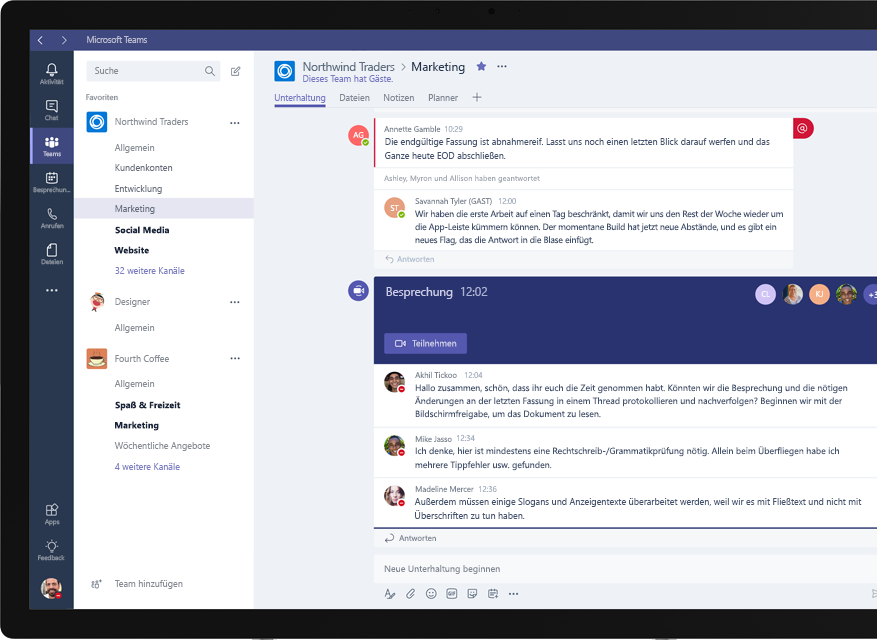Attach a file with paperclip icon
This screenshot has width=877, height=640.
(x=411, y=594)
